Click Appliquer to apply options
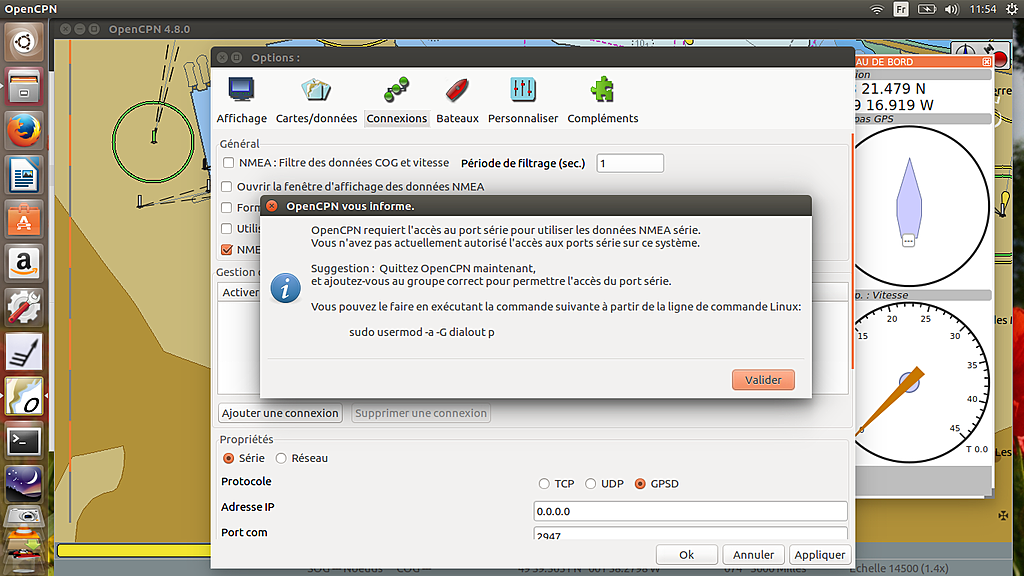This screenshot has width=1024, height=576. tap(820, 555)
